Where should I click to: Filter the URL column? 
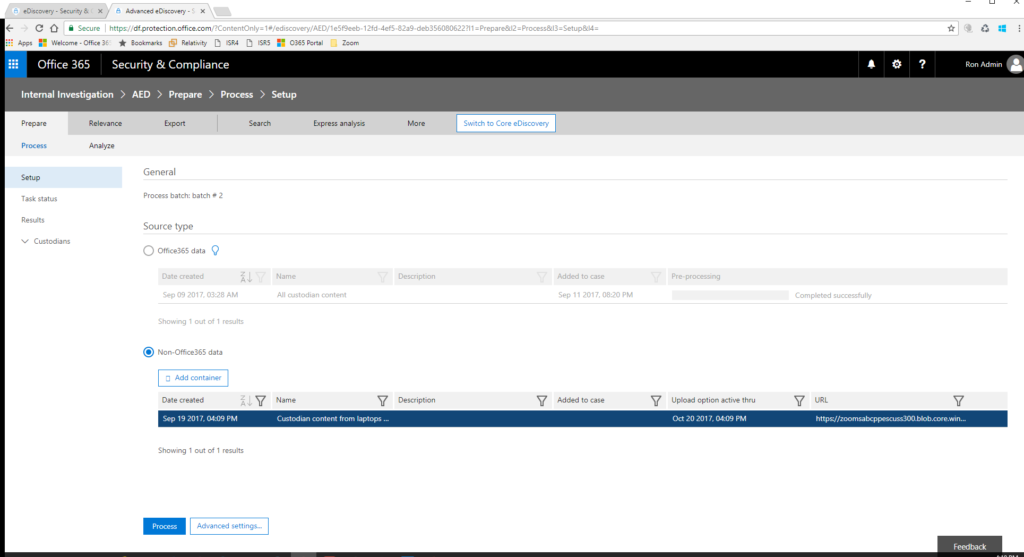[x=958, y=400]
